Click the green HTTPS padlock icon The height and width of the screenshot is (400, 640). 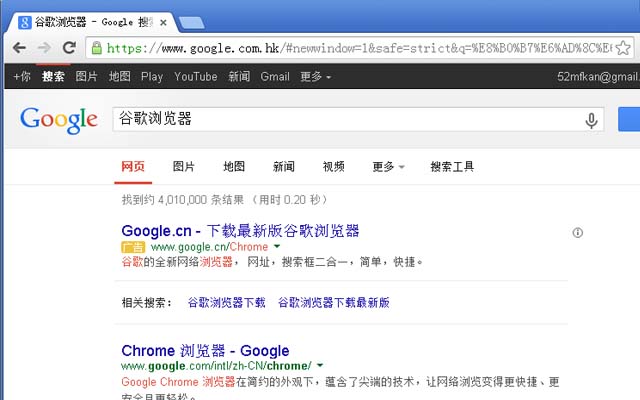[x=97, y=48]
